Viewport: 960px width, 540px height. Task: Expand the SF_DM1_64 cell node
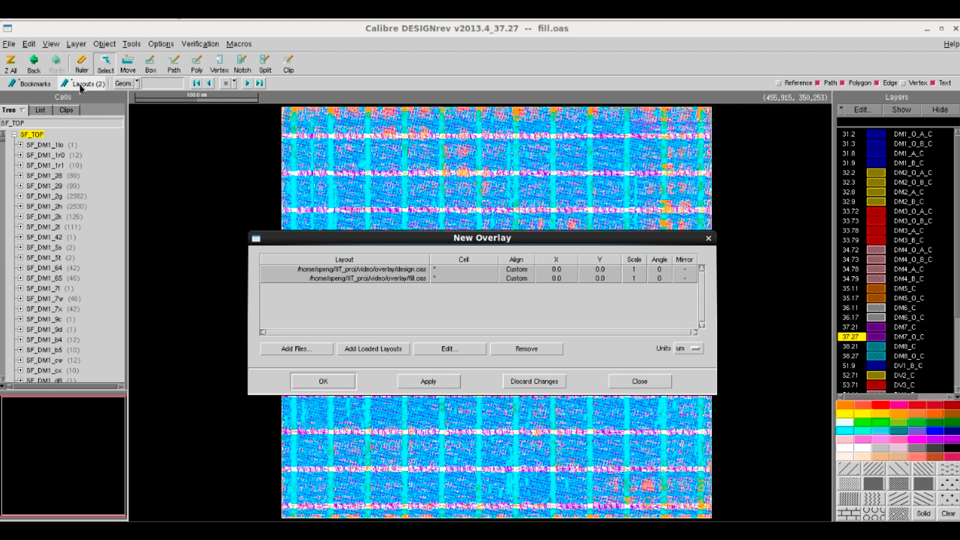tap(20, 268)
